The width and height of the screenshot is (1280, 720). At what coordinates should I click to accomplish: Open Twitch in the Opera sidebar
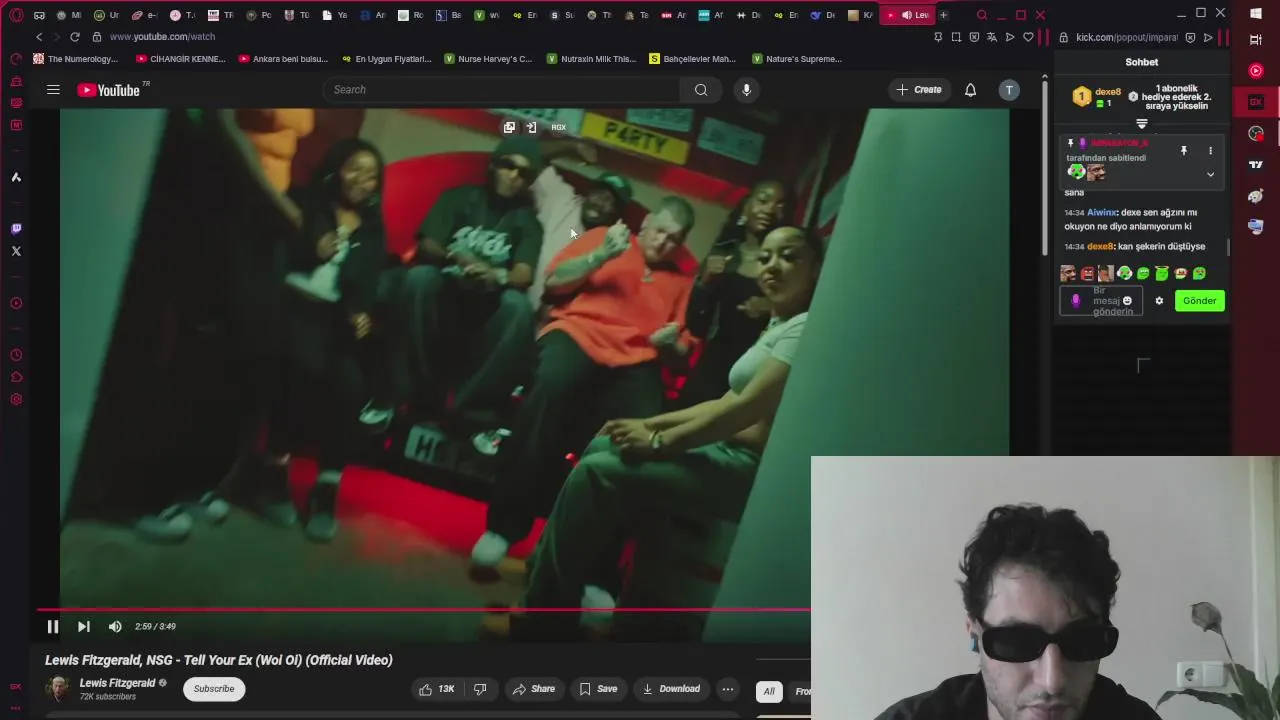(x=16, y=229)
